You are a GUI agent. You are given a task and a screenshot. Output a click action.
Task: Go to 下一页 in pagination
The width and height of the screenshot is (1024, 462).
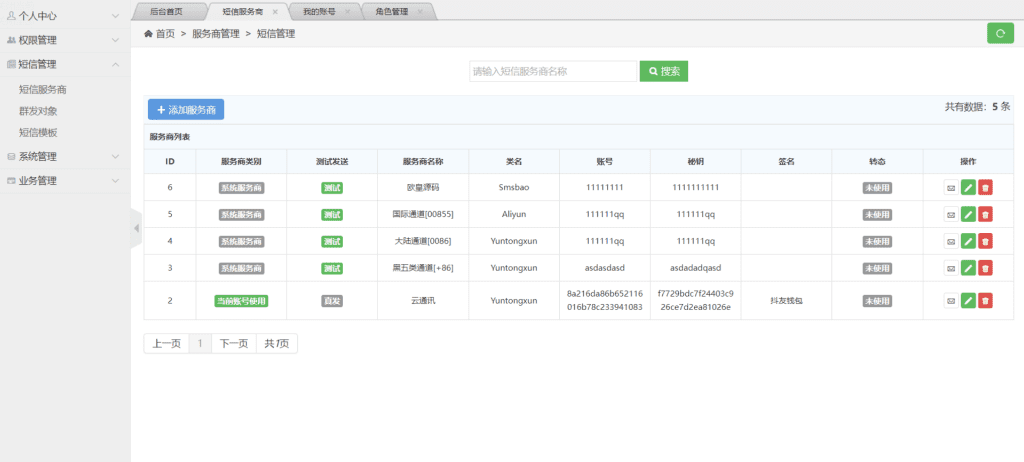(234, 344)
